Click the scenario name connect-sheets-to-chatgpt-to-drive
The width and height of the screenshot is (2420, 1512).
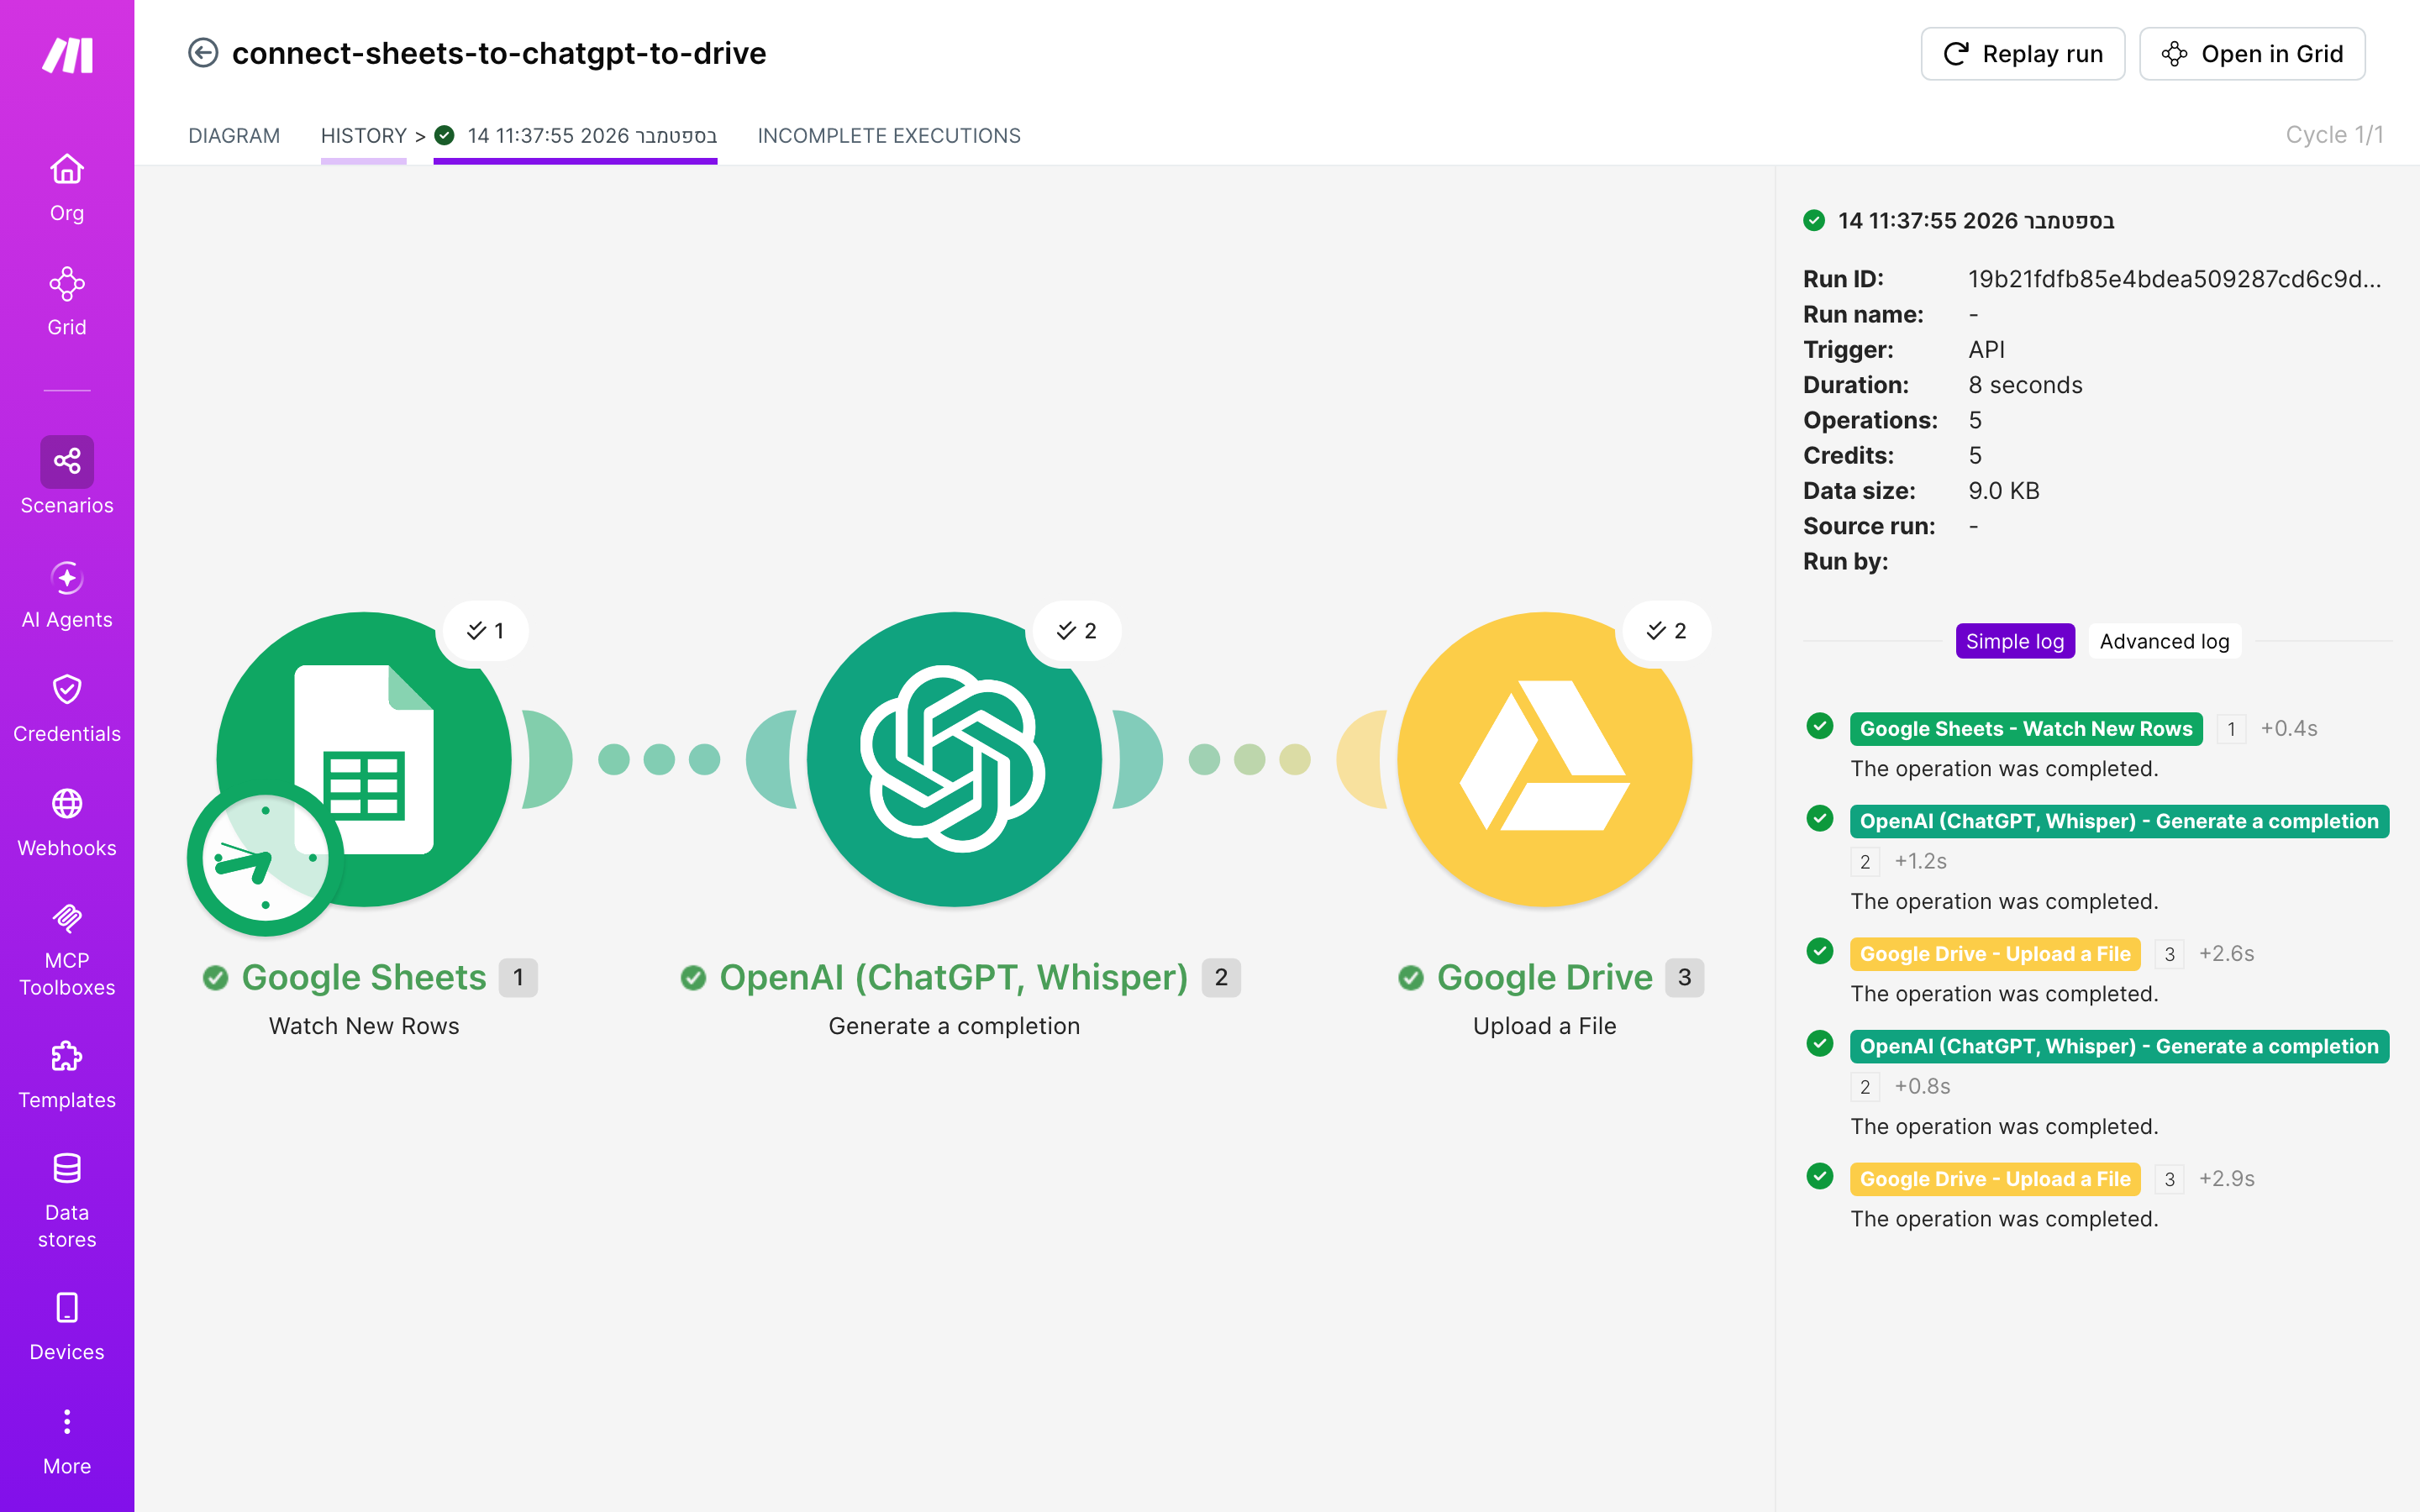[499, 53]
